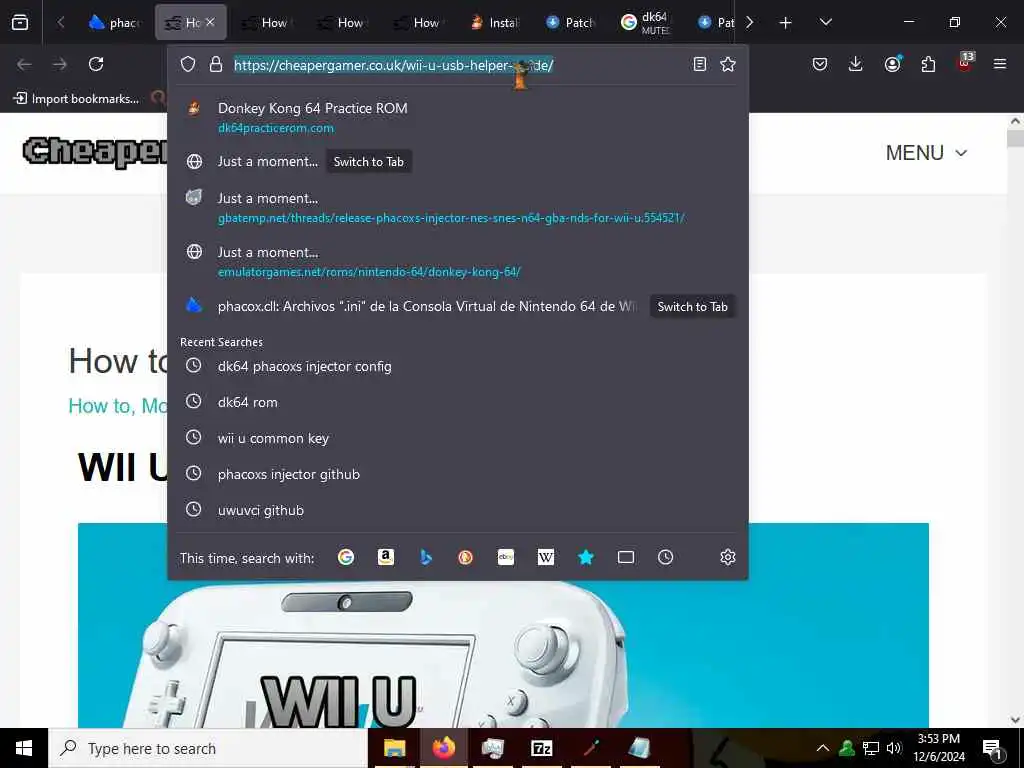Screen dimensions: 1024x768
Task: Open the notification center icon
Action: pos(992,749)
